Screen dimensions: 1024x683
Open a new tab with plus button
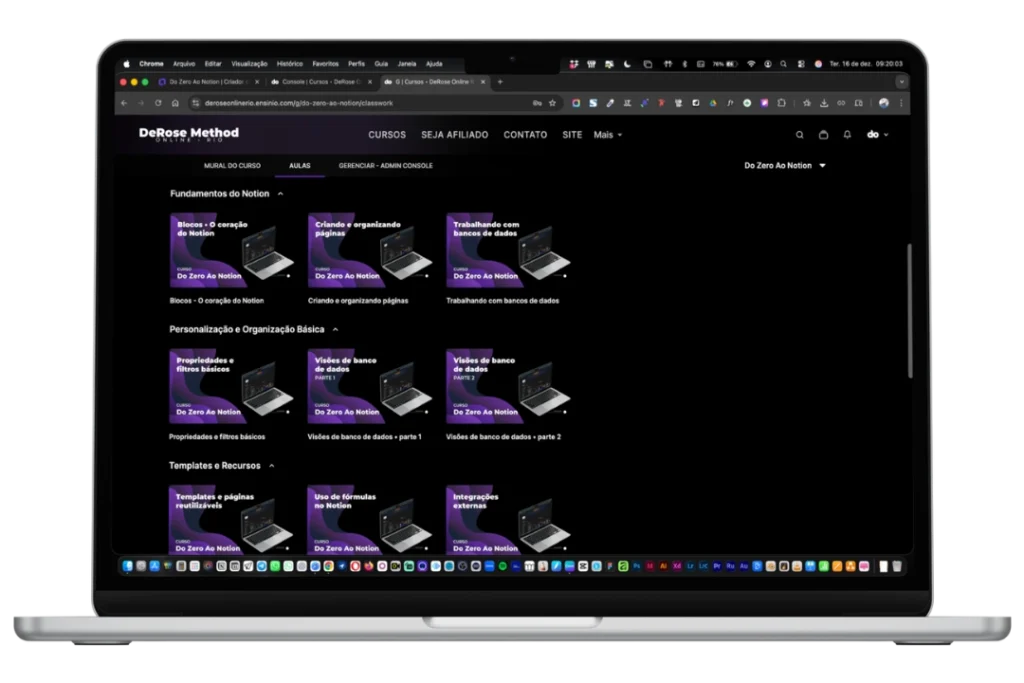pos(500,82)
